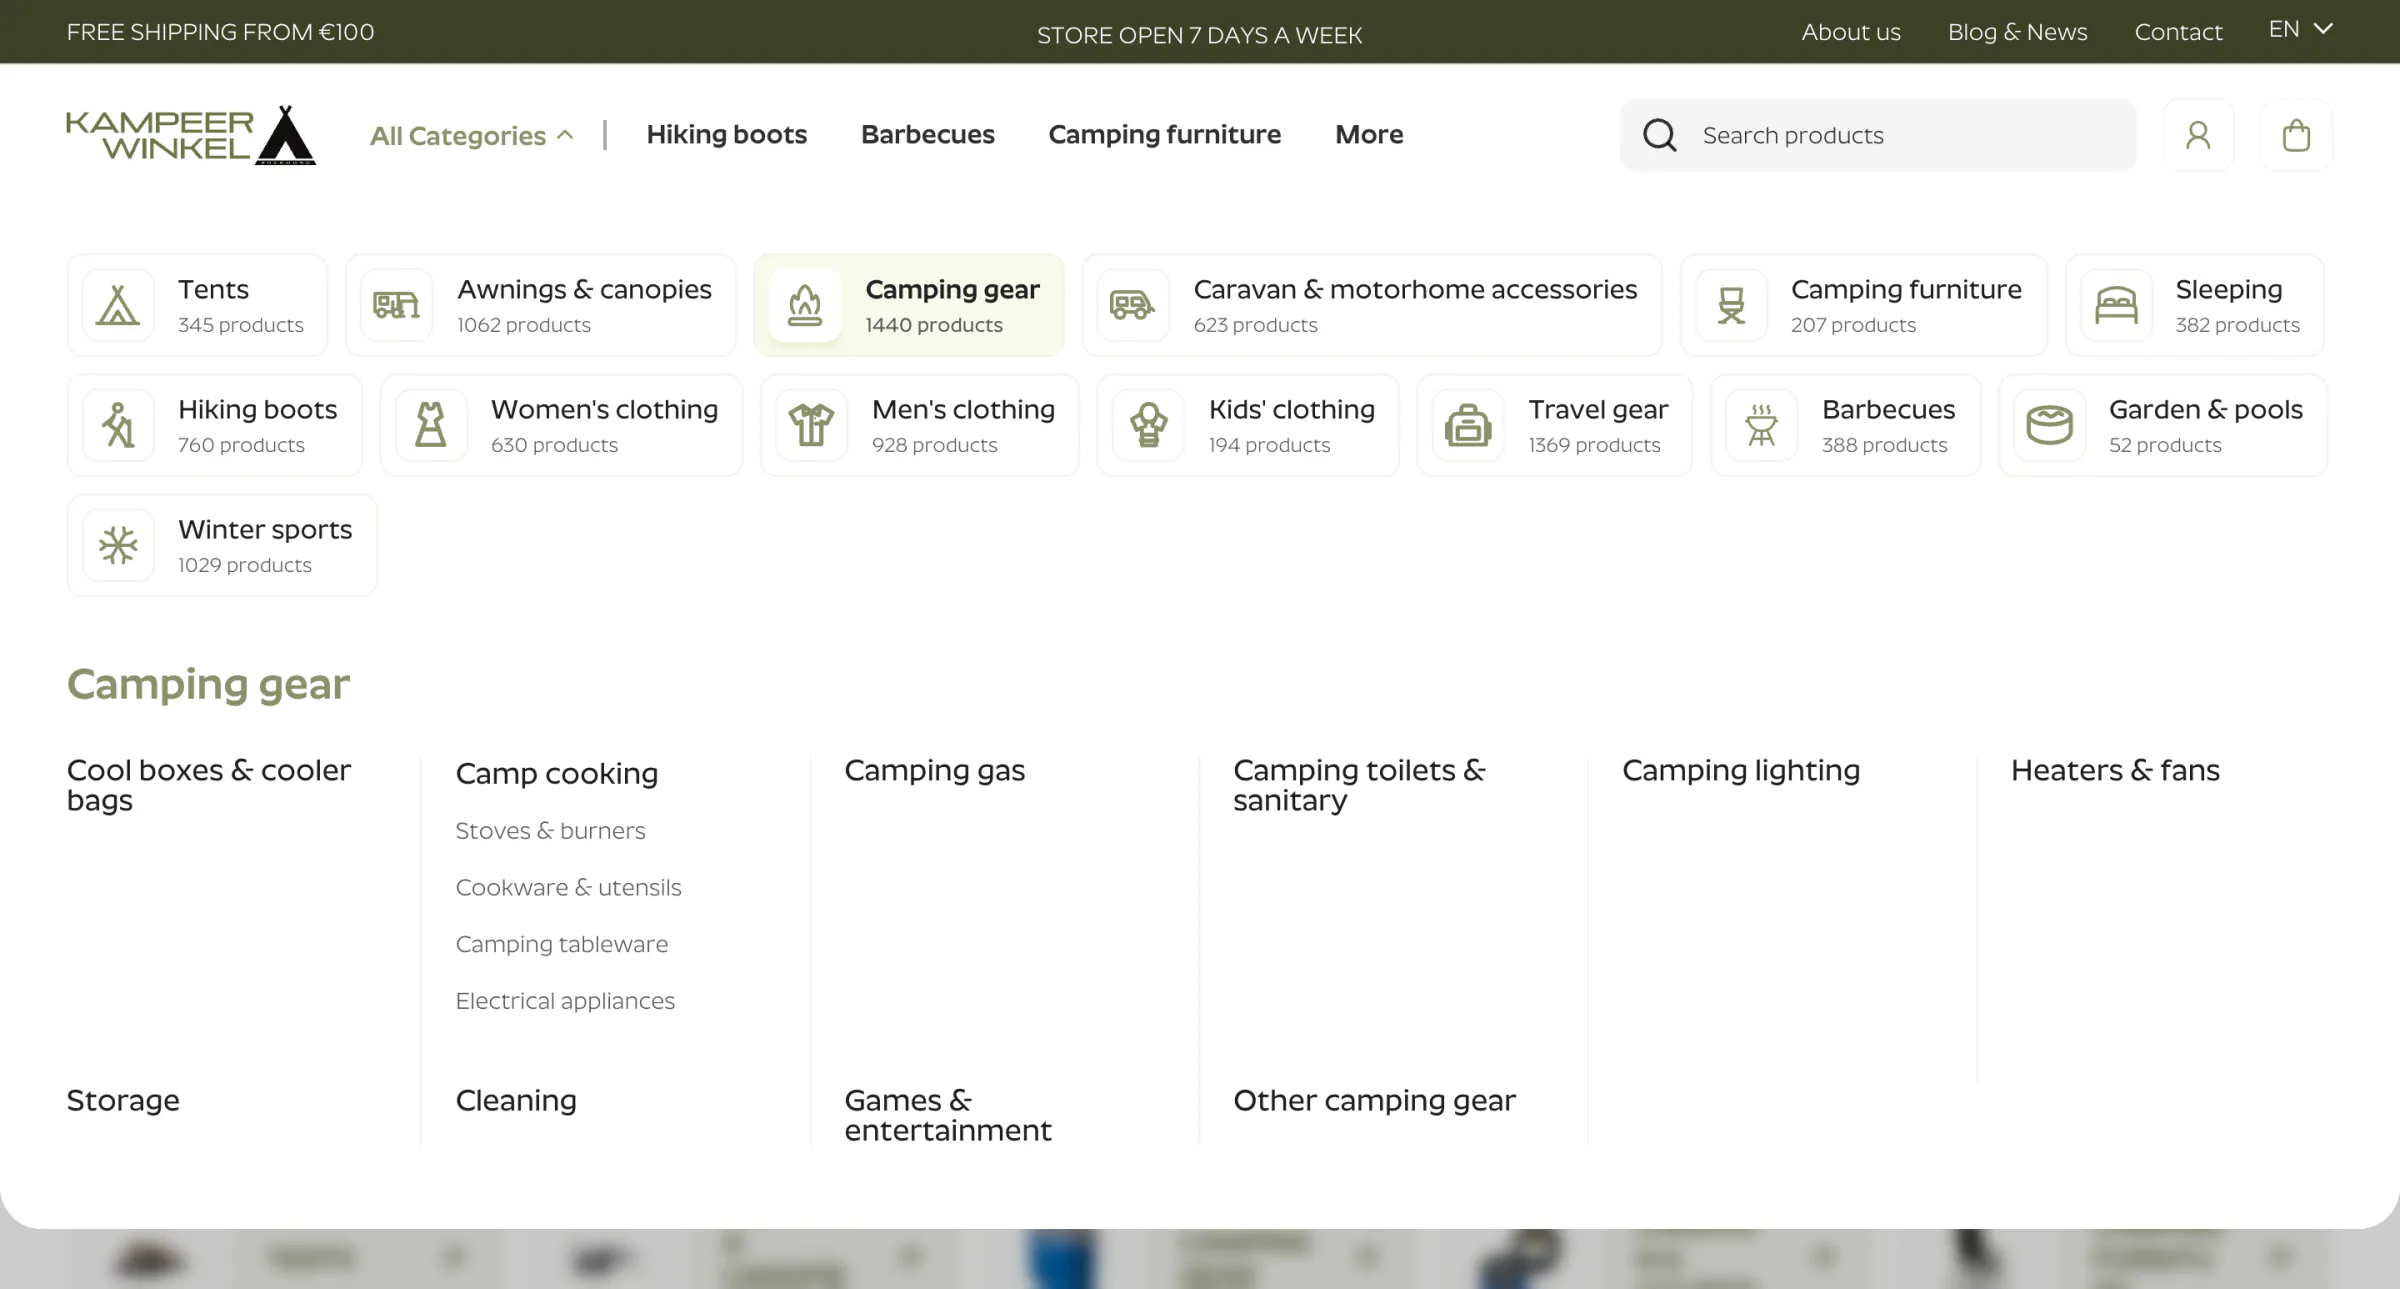Screen dimensions: 2400x1289
Task: Click the Winter sports snowflake icon
Action: pyautogui.click(x=118, y=545)
